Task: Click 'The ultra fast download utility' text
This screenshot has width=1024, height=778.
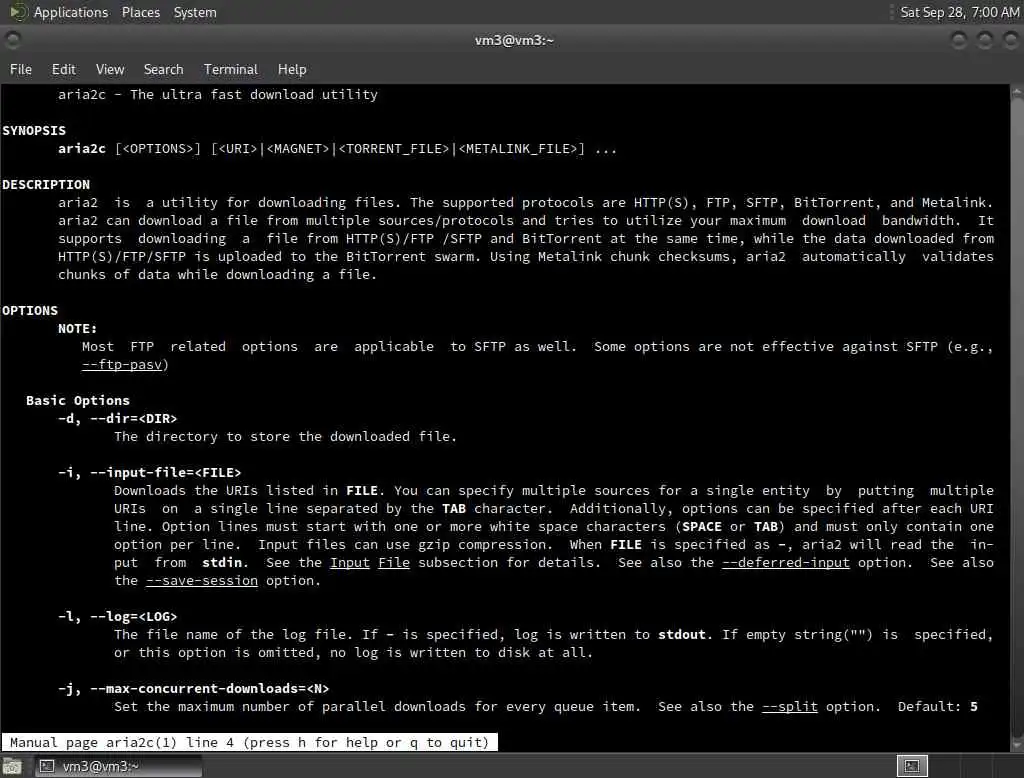Action: coord(254,95)
